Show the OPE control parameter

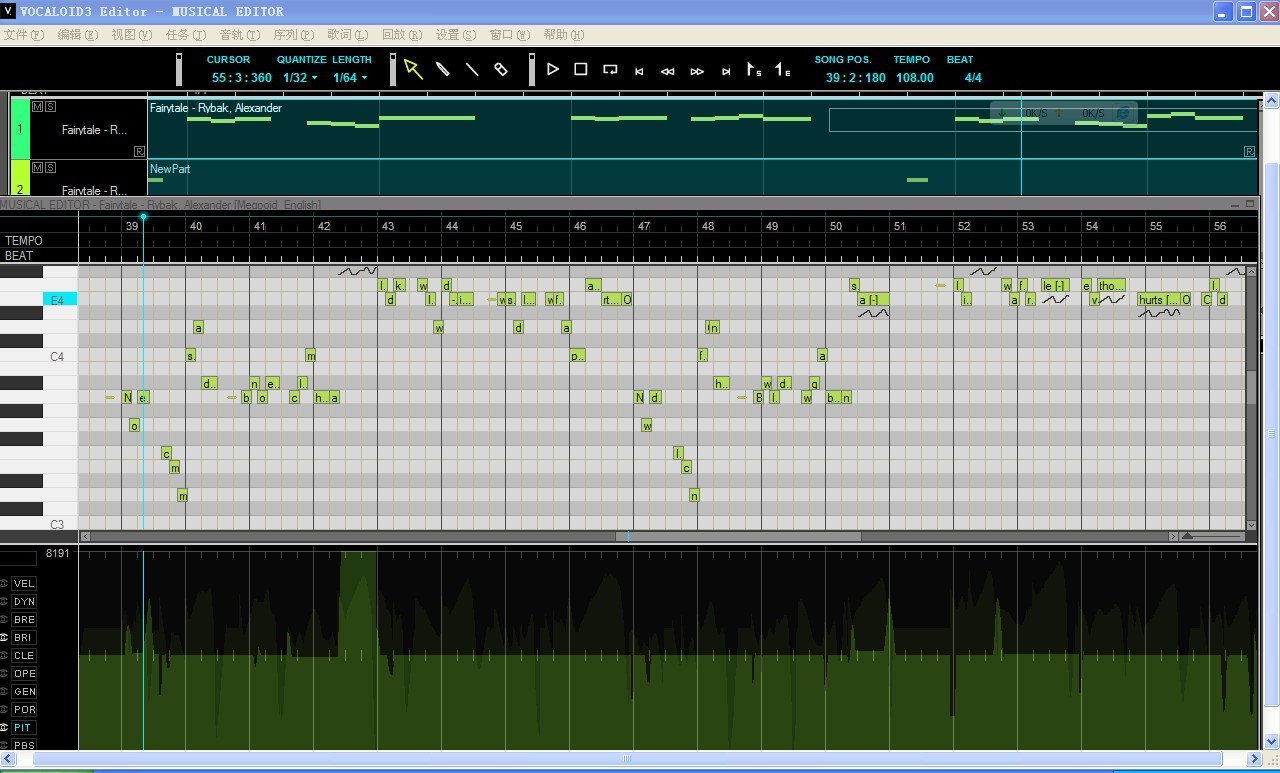(x=24, y=674)
